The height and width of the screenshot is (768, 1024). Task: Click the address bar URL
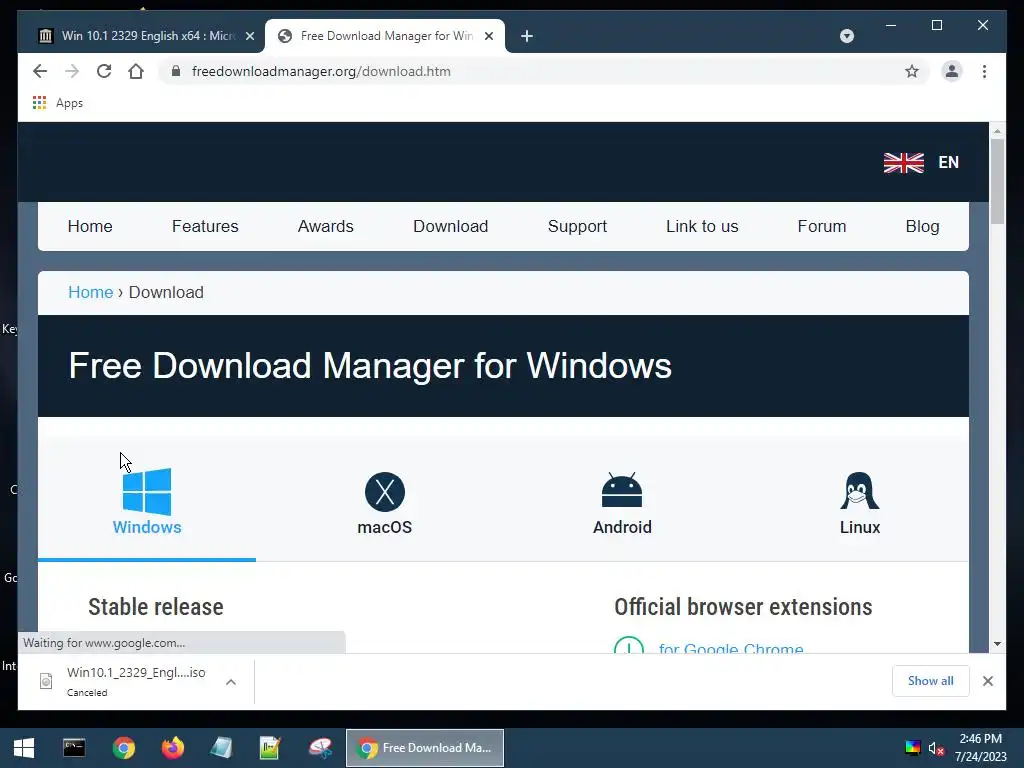click(321, 71)
